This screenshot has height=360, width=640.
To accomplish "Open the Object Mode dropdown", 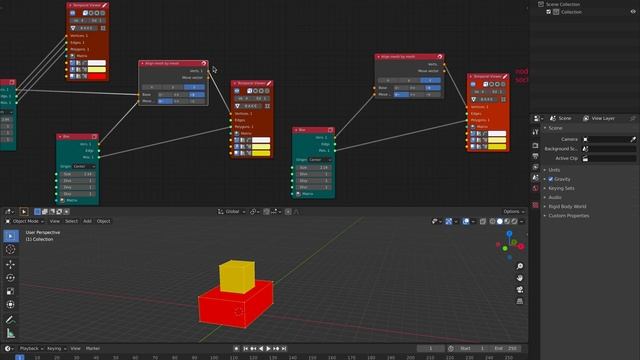I will click(24, 221).
